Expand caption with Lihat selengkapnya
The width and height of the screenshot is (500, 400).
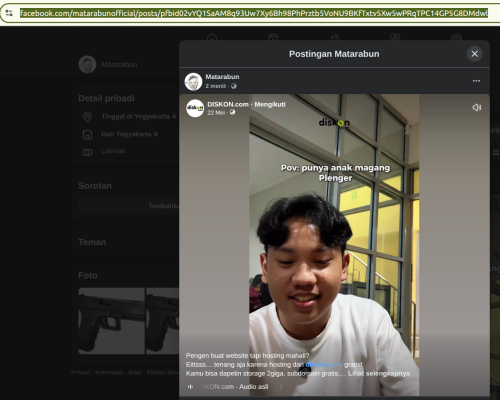[379, 373]
